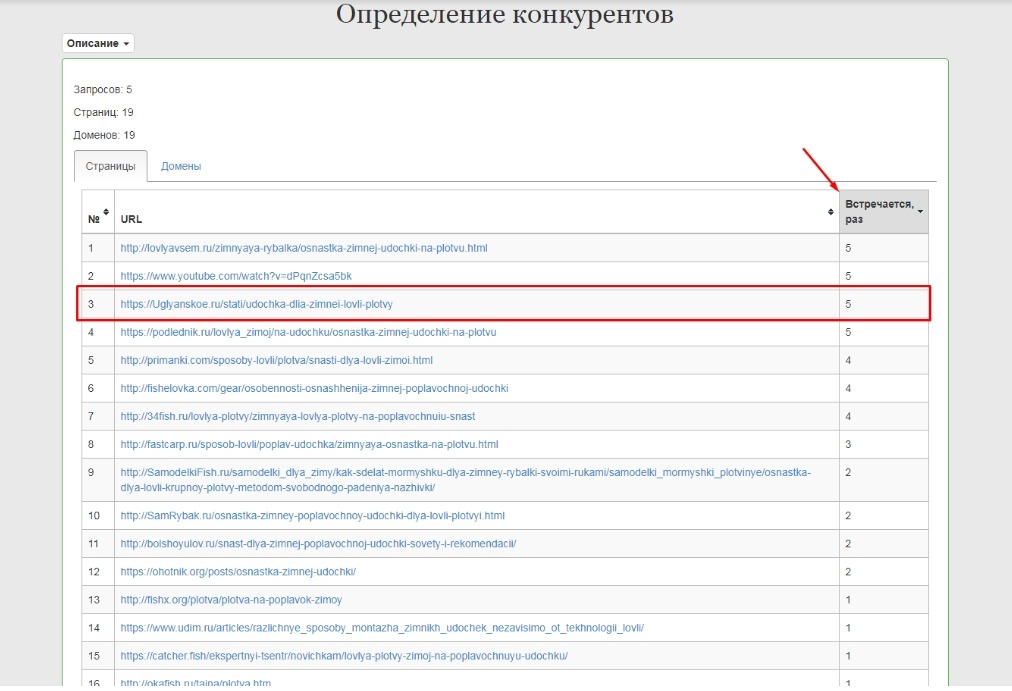Image resolution: width=1012 pixels, height=691 pixels.
Task: Open SamodelkiFish.ru samodelki link
Action: [x=465, y=480]
